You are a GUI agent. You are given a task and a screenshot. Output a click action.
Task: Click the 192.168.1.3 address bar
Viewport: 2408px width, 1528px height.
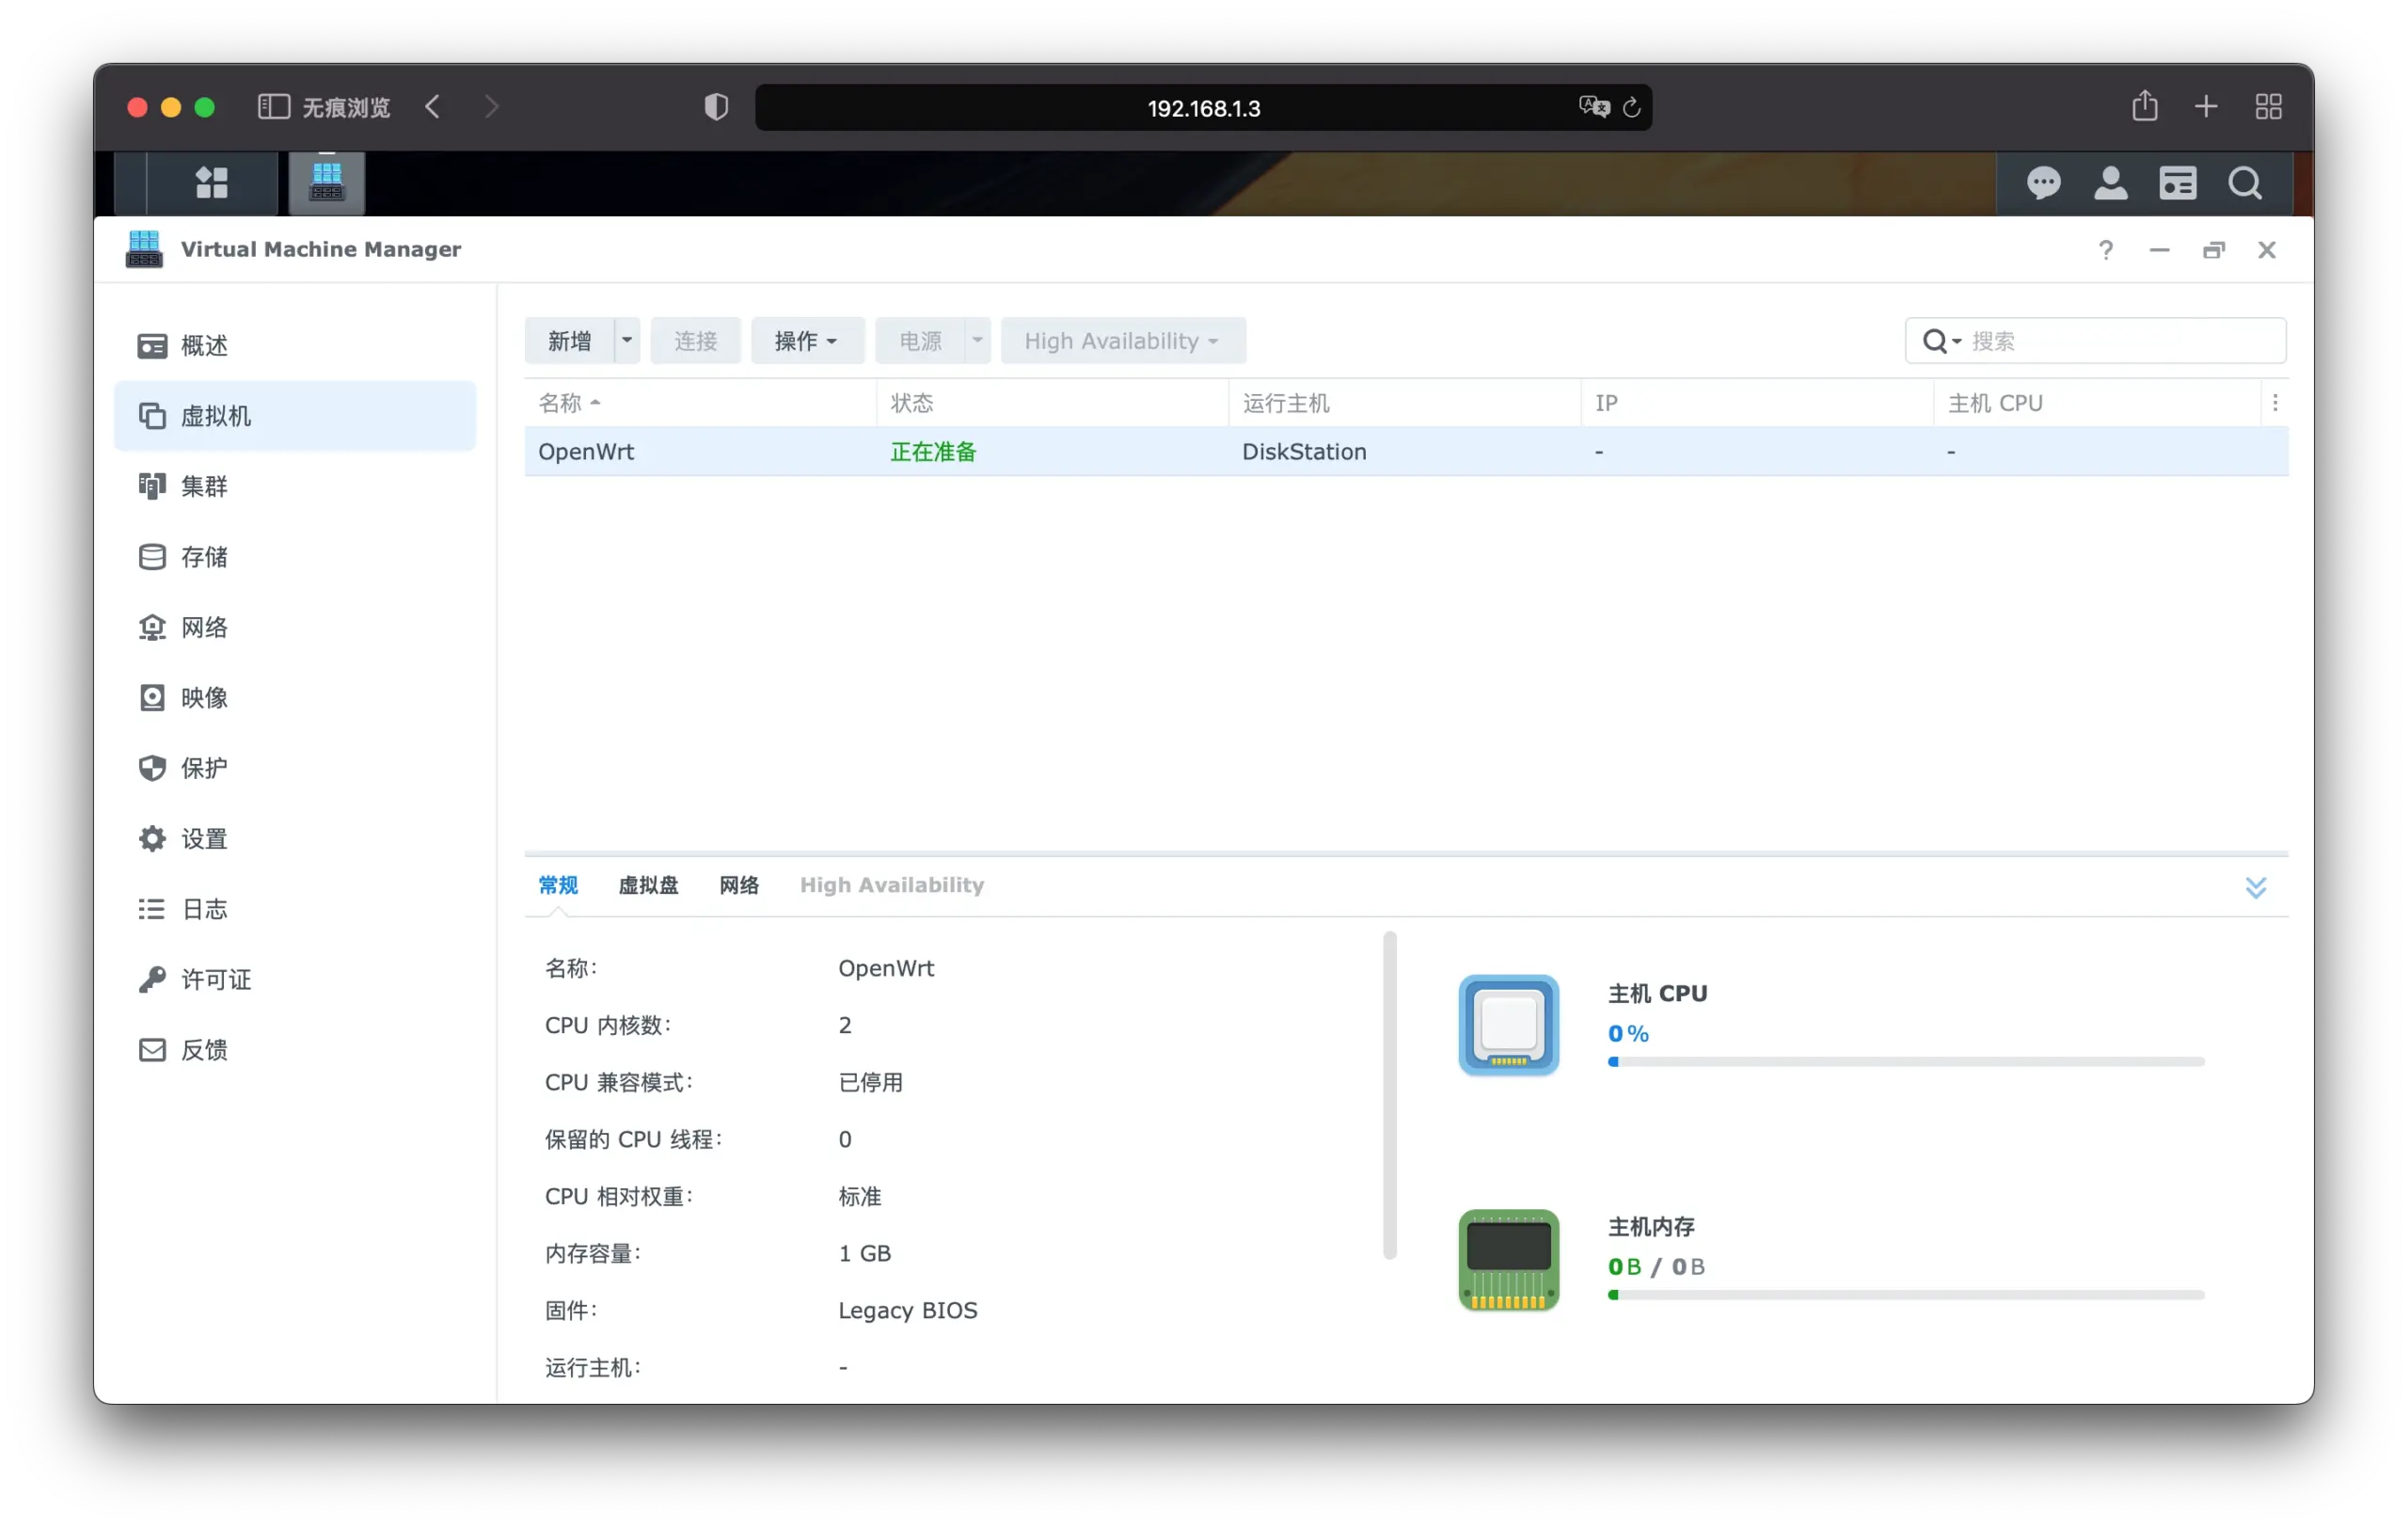pyautogui.click(x=1203, y=107)
